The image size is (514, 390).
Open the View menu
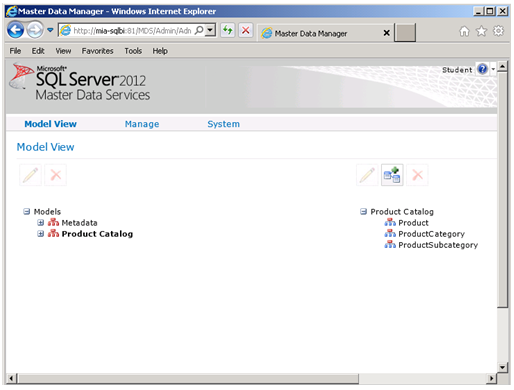[63, 51]
